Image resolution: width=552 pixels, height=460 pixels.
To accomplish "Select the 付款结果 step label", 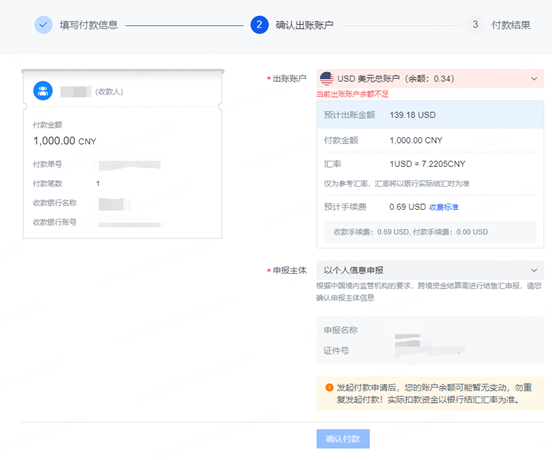I will coord(511,25).
